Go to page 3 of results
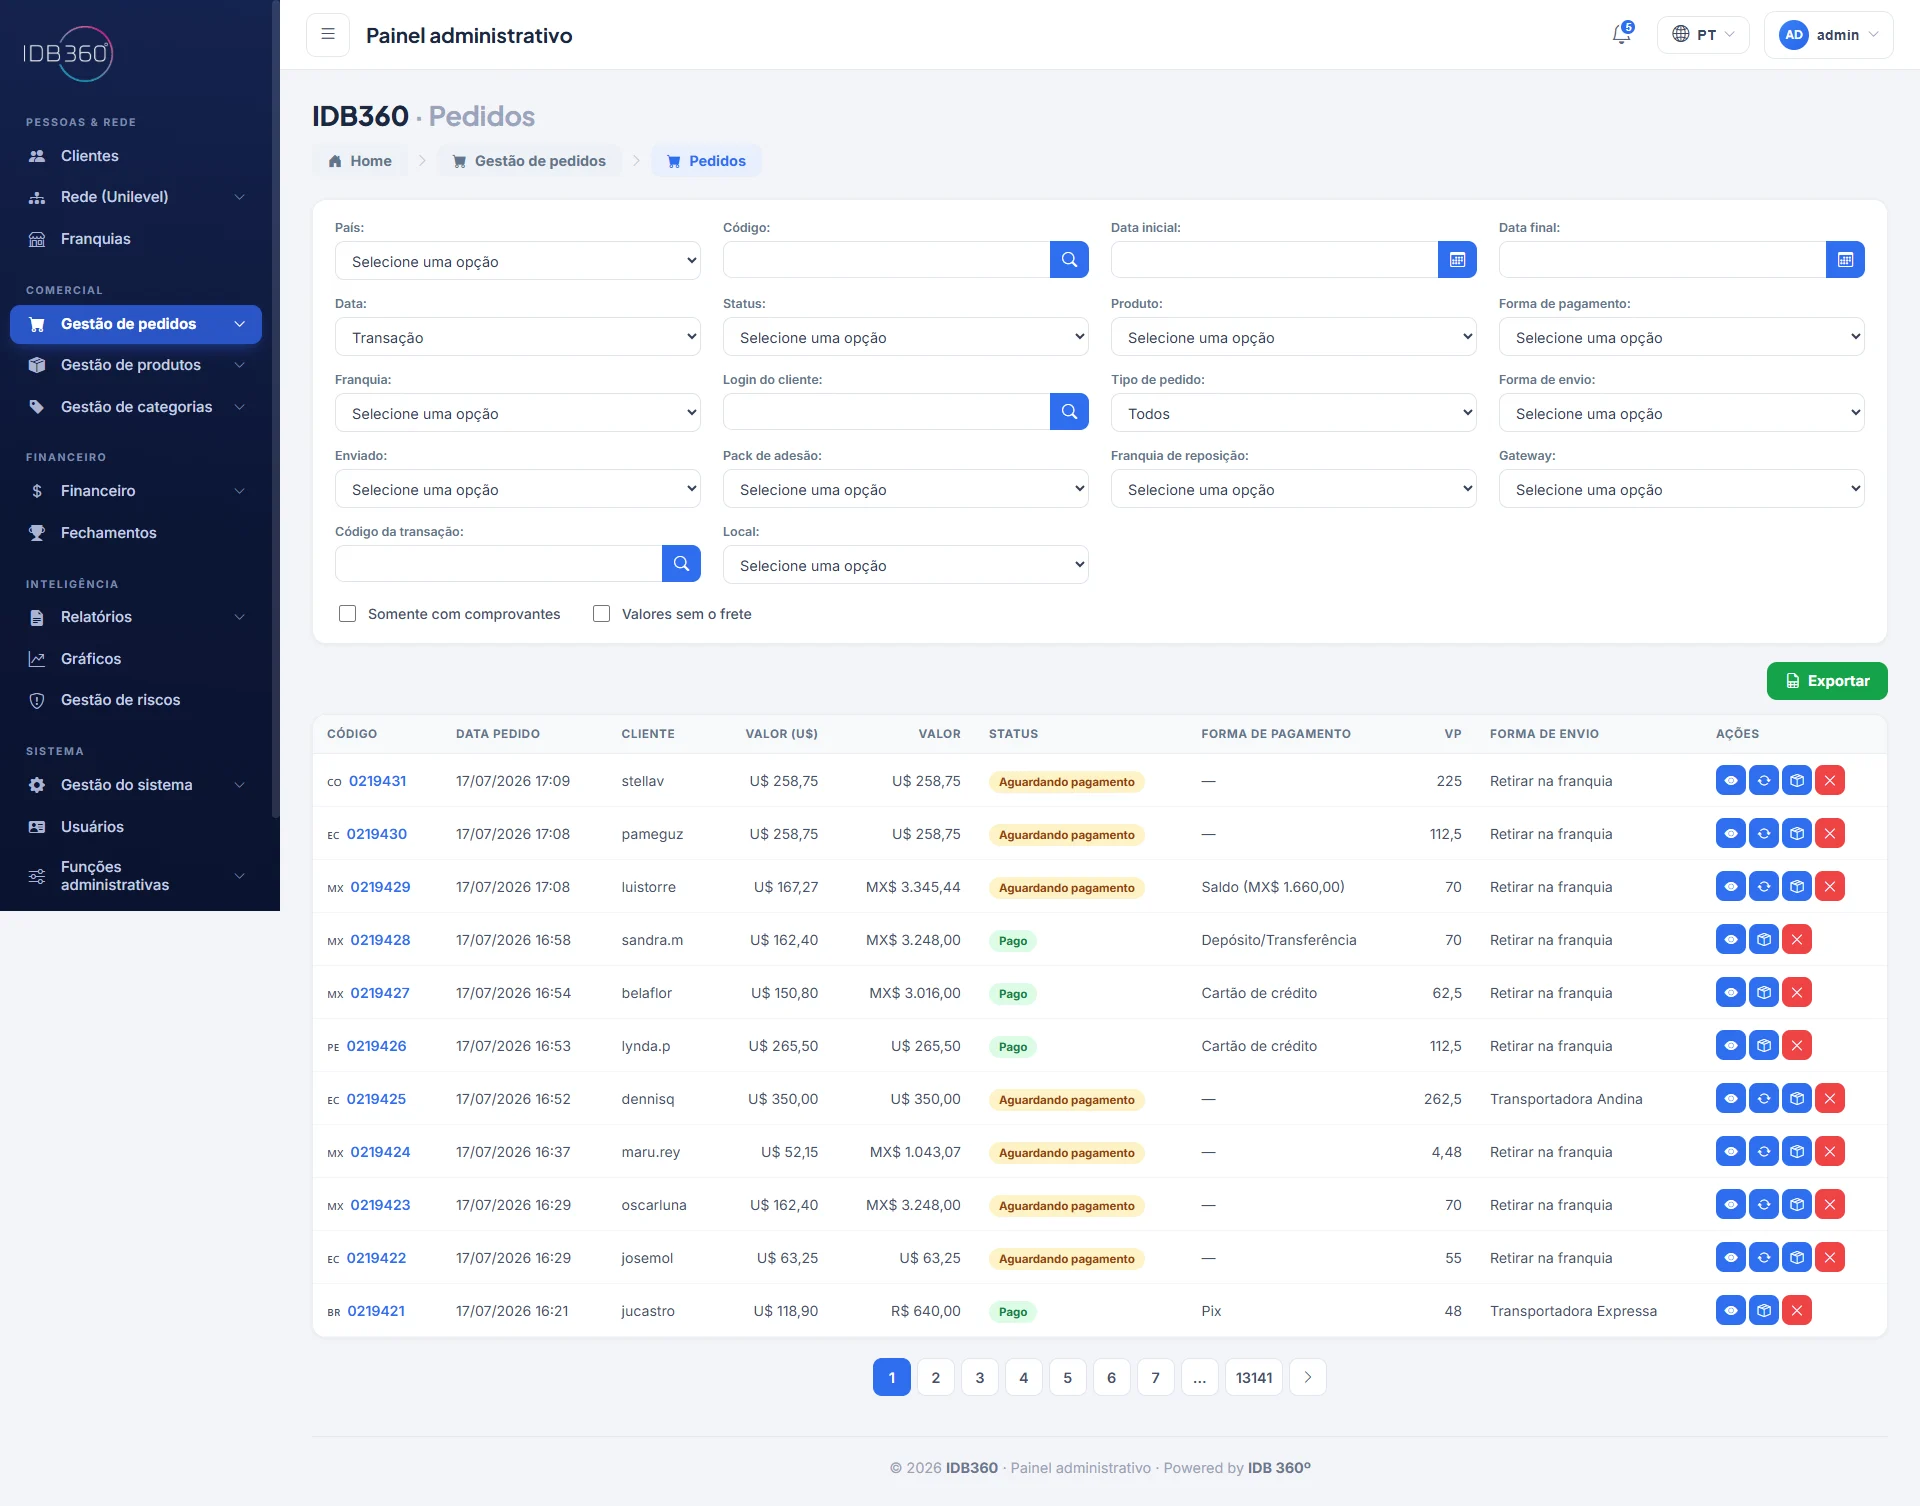Screen dimensions: 1920x1506 pyautogui.click(x=980, y=1377)
